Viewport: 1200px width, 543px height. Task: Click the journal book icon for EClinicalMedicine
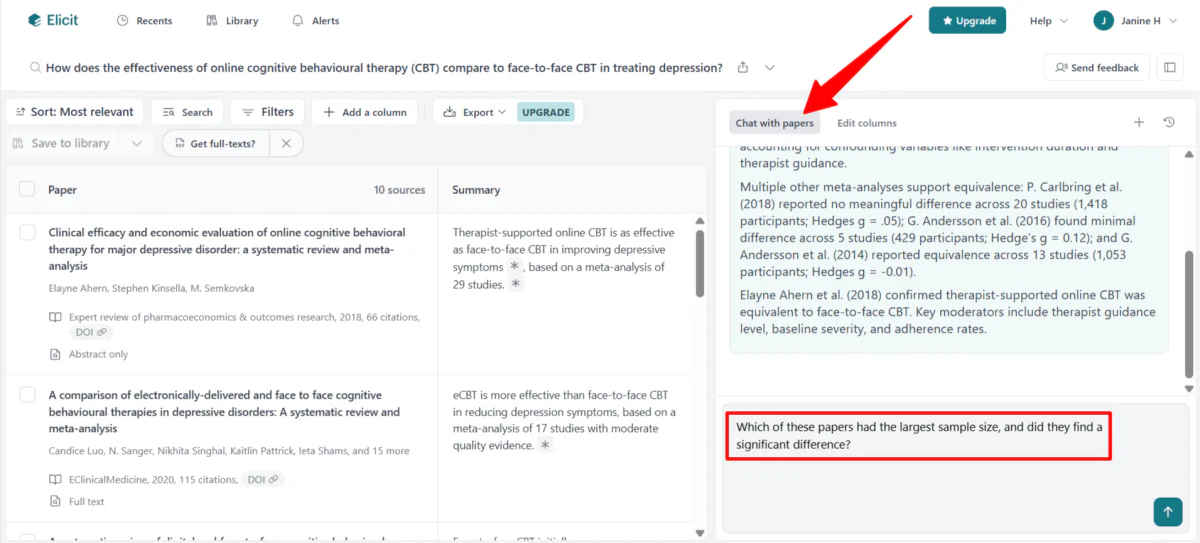(55, 480)
